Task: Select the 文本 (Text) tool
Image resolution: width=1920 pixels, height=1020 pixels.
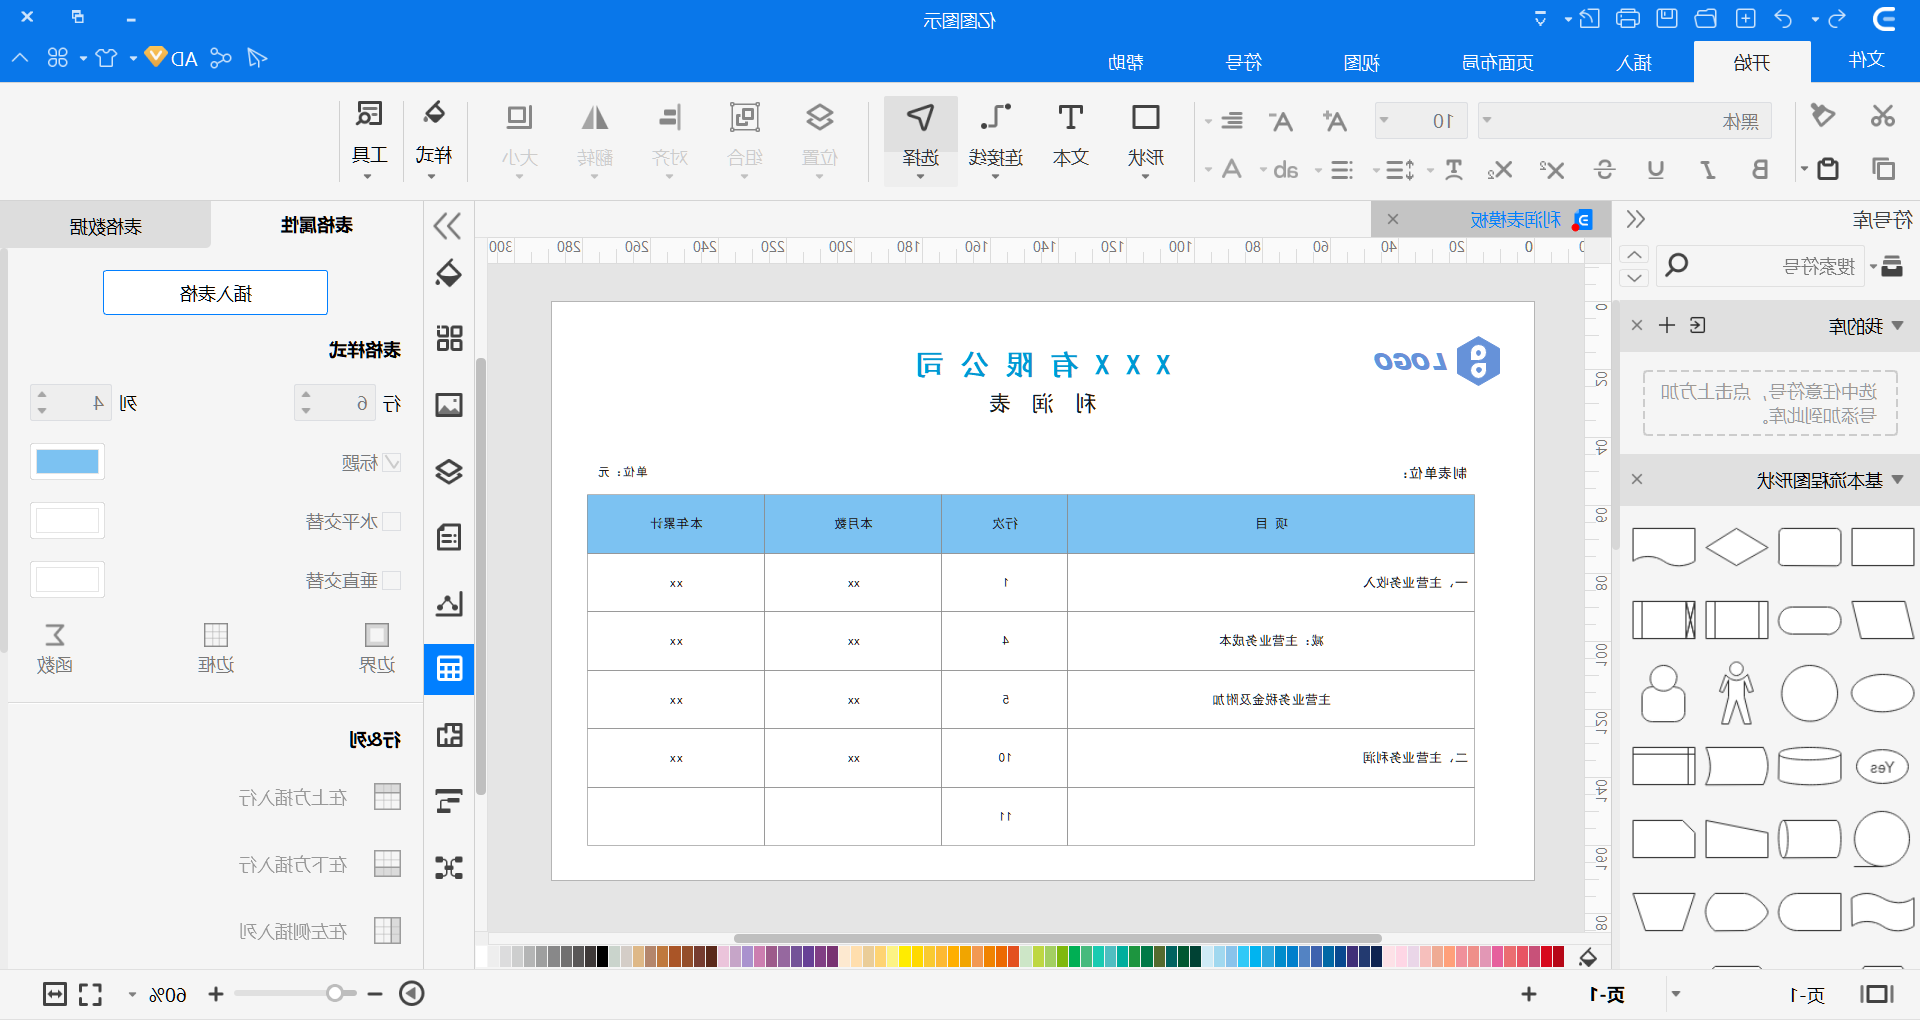Action: 1071,134
